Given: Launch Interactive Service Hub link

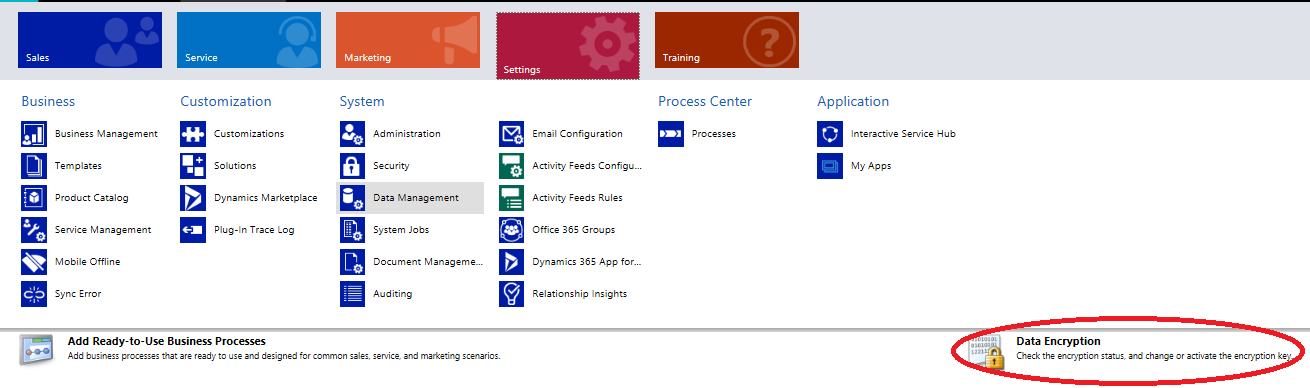Looking at the screenshot, I should coord(903,134).
